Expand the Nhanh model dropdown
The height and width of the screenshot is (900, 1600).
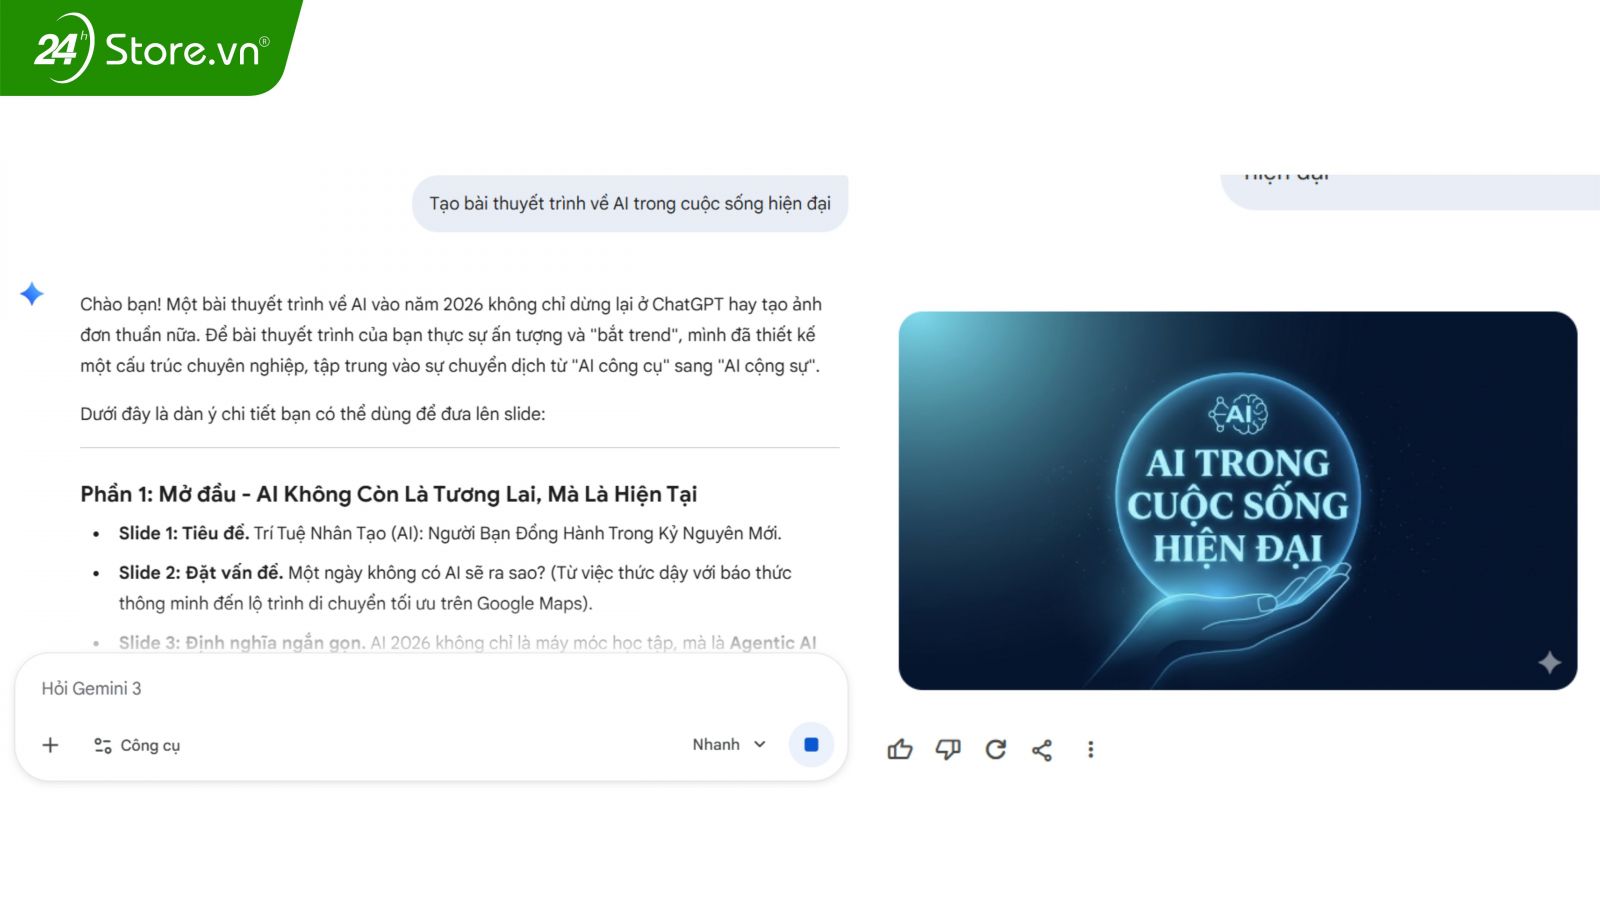click(x=717, y=745)
